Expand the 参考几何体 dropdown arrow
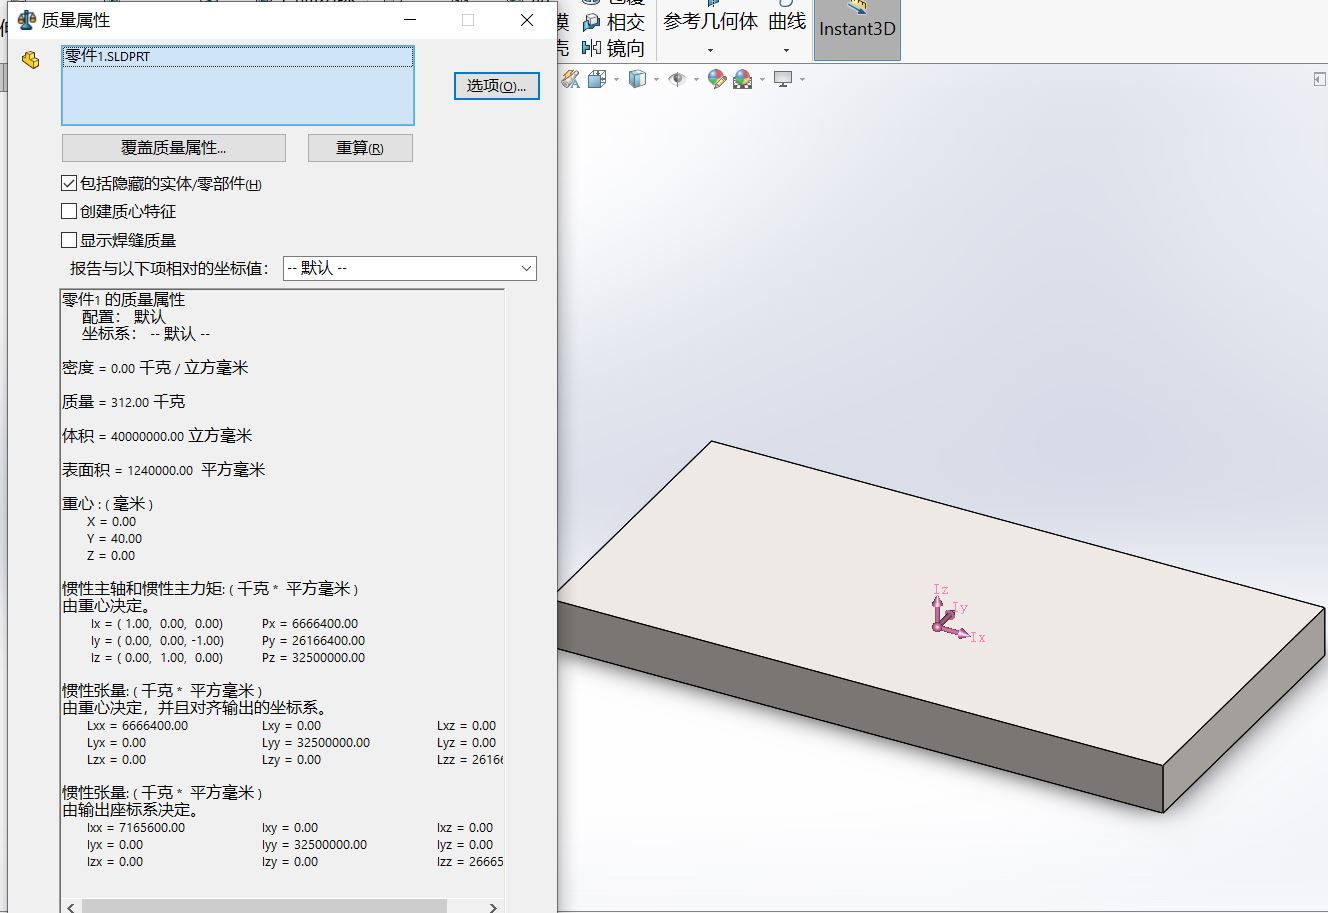Viewport: 1328px width, 913px height. (x=710, y=50)
